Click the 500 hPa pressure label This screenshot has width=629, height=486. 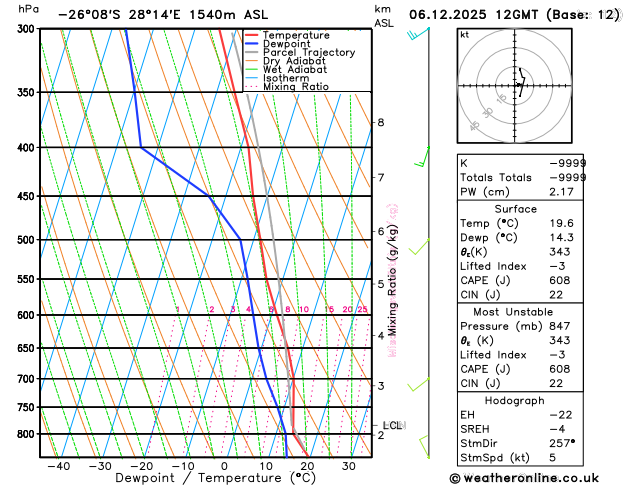pyautogui.click(x=28, y=240)
